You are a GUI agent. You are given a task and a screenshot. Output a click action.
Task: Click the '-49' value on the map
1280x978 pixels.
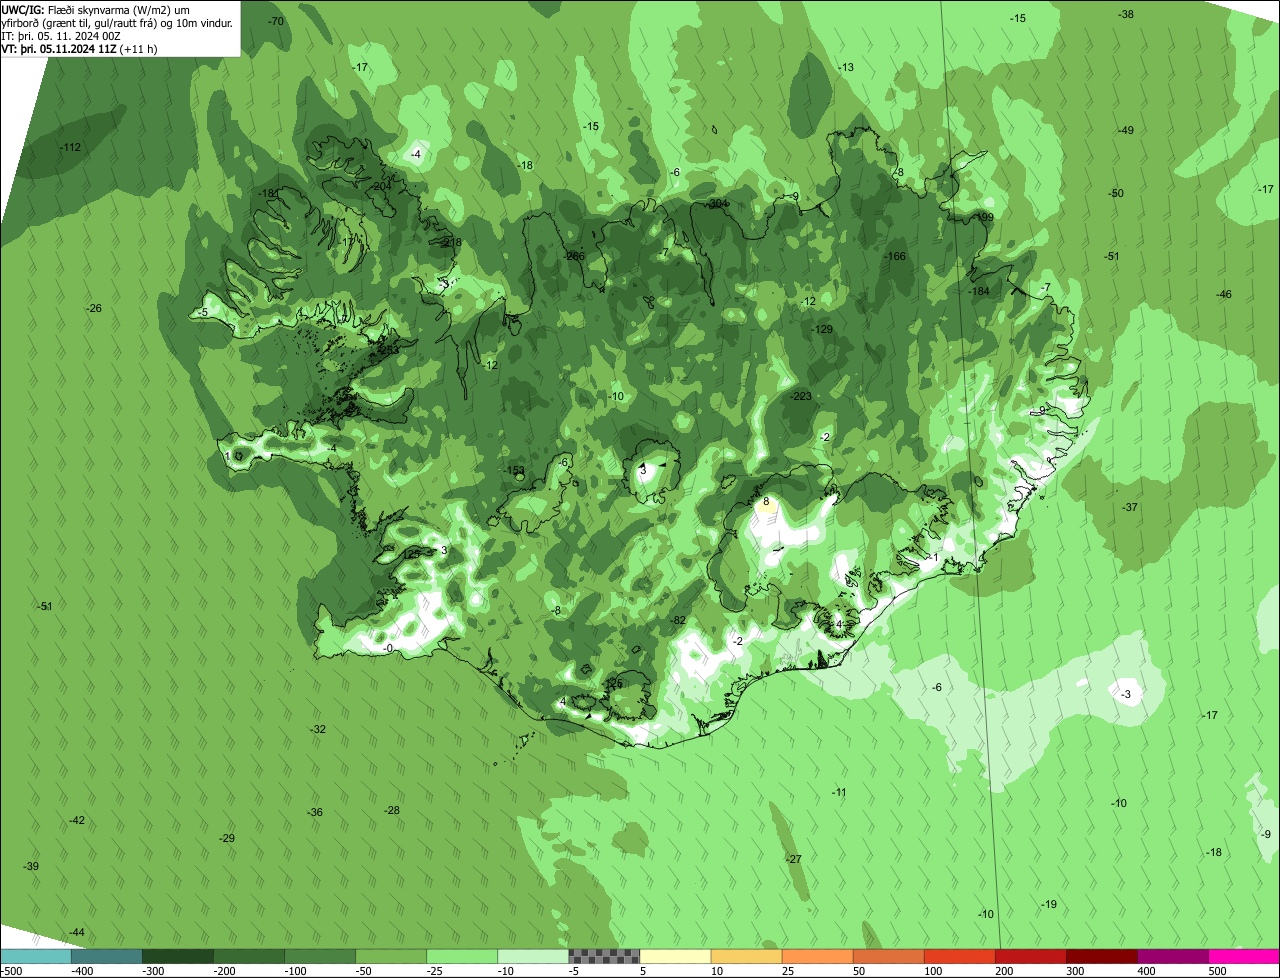1126,130
